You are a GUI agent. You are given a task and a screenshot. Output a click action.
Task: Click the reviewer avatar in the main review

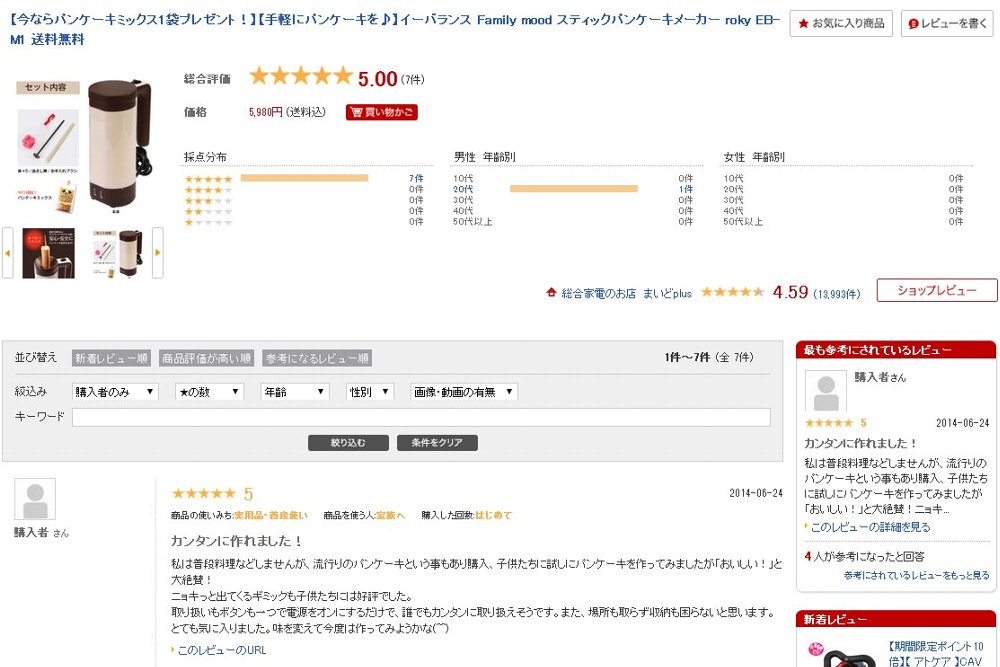tap(35, 499)
